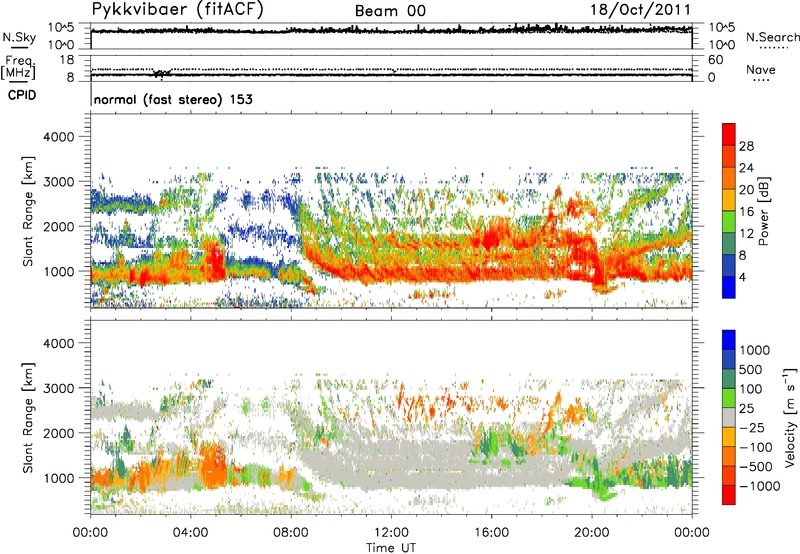
Task: Click power colorbar tick label '28'
Action: [746, 146]
